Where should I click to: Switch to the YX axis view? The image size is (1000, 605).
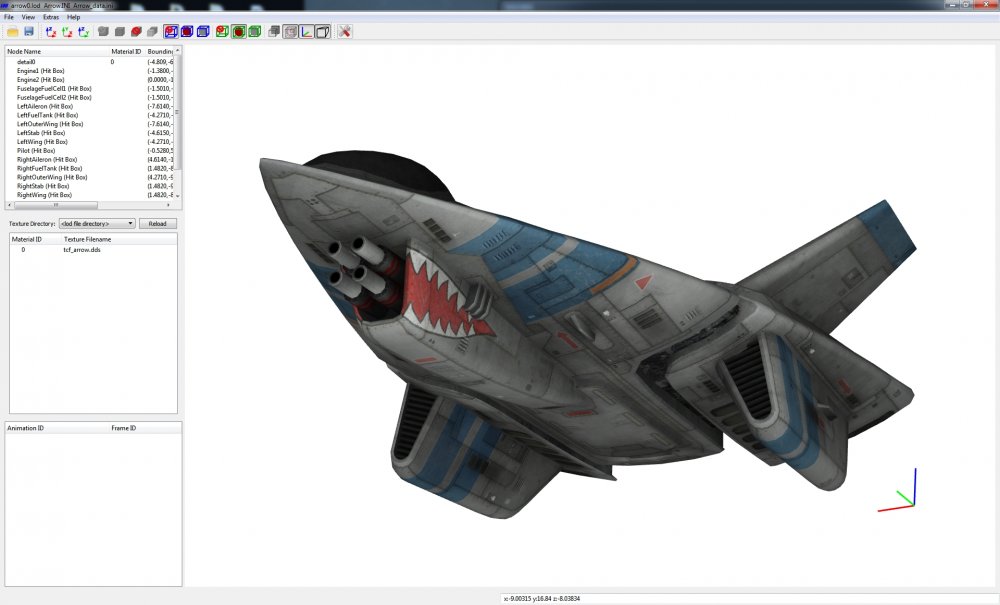click(67, 31)
